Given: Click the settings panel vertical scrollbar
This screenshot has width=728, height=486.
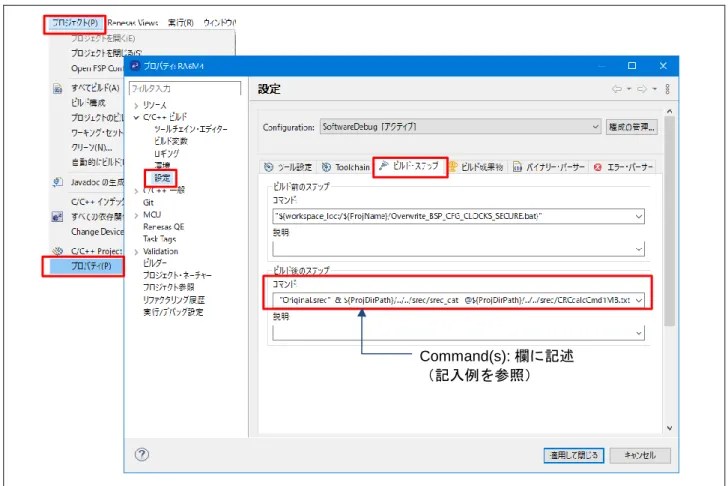Looking at the screenshot, I should [x=669, y=221].
